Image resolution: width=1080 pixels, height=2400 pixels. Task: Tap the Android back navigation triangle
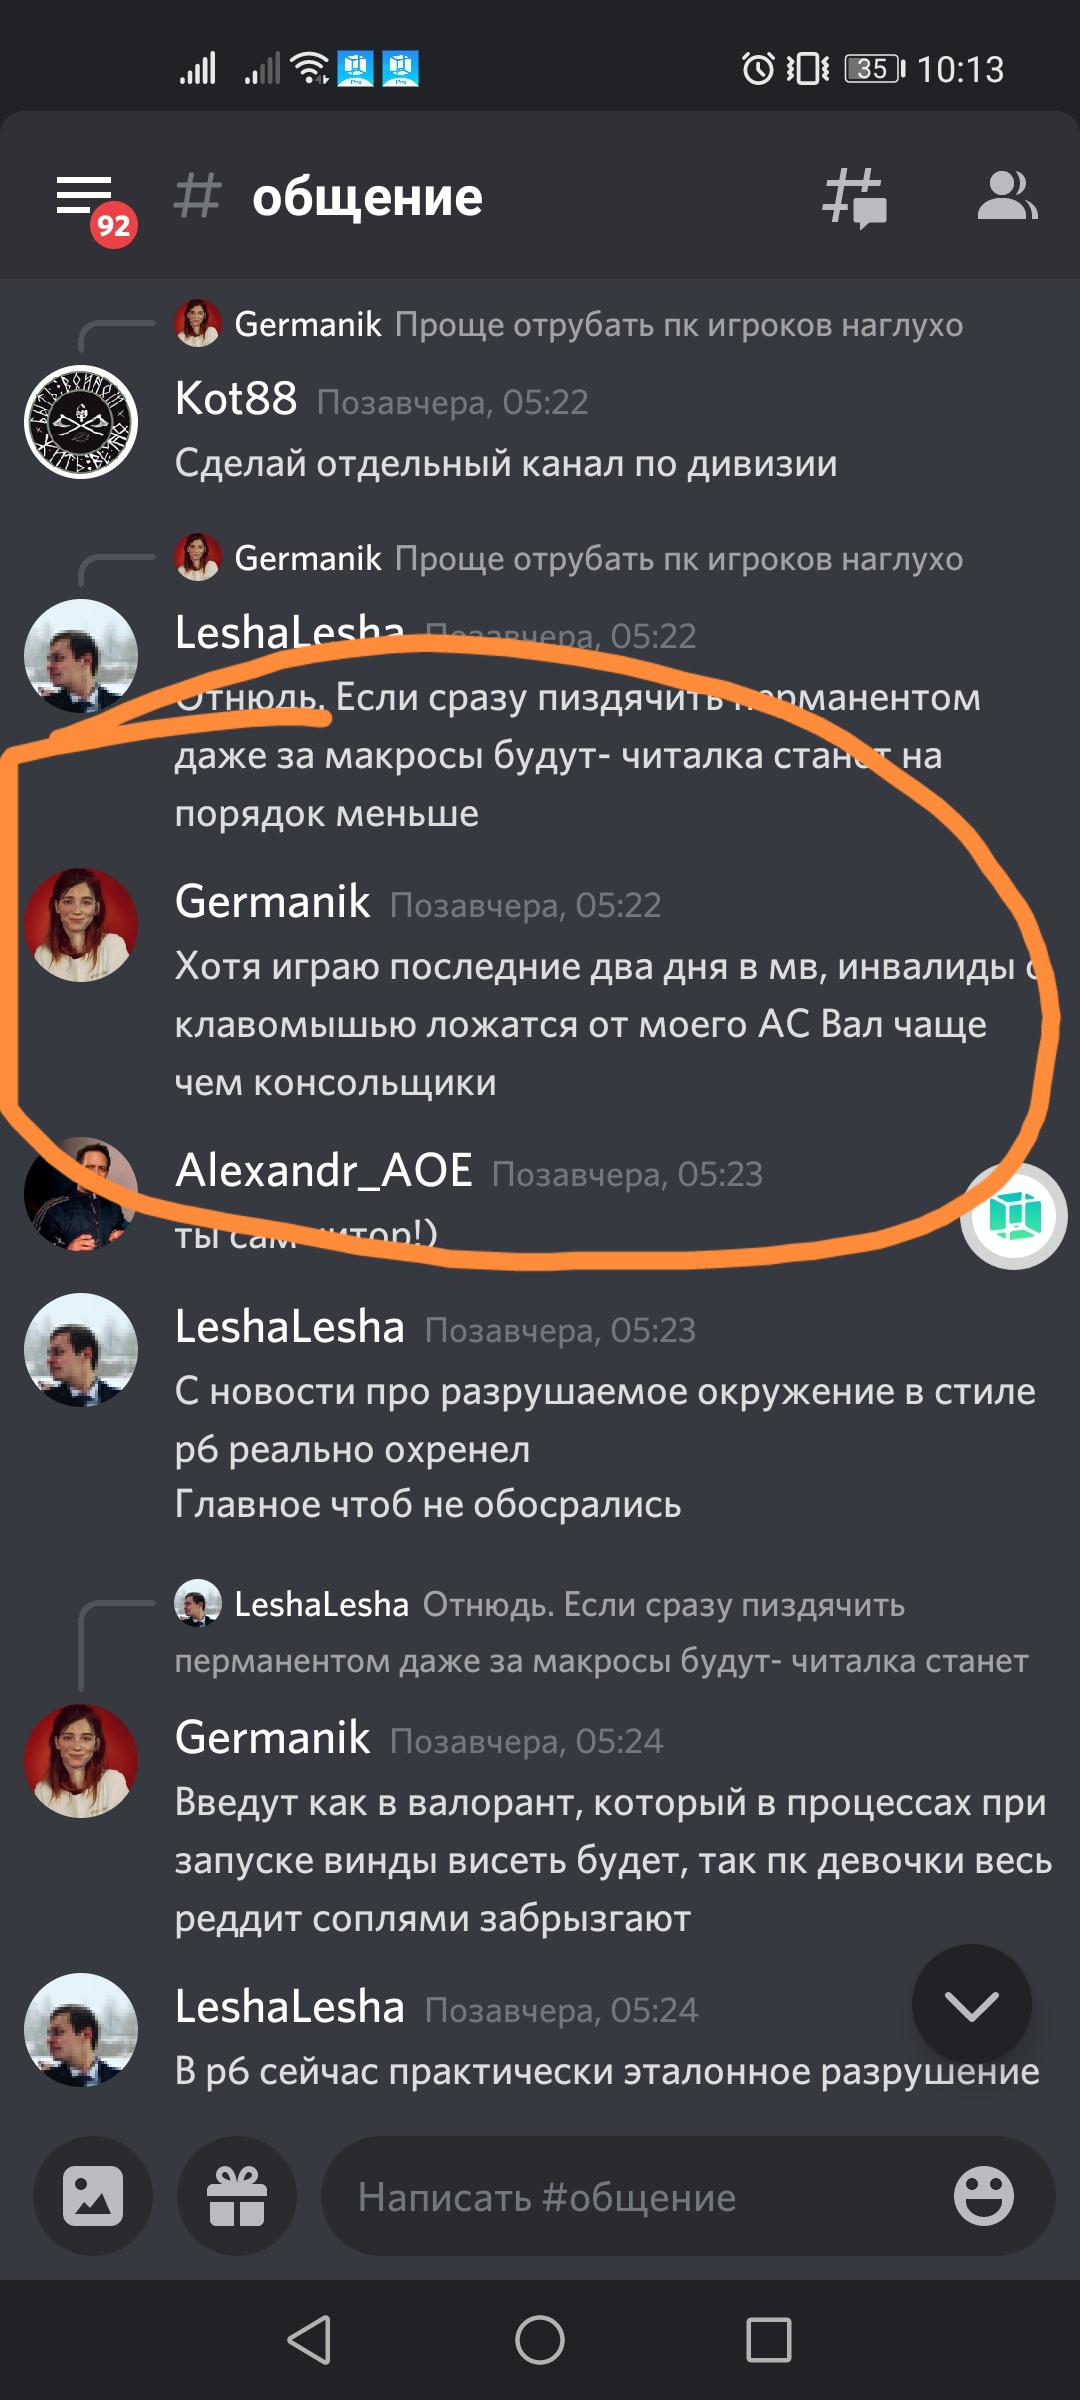point(309,2340)
